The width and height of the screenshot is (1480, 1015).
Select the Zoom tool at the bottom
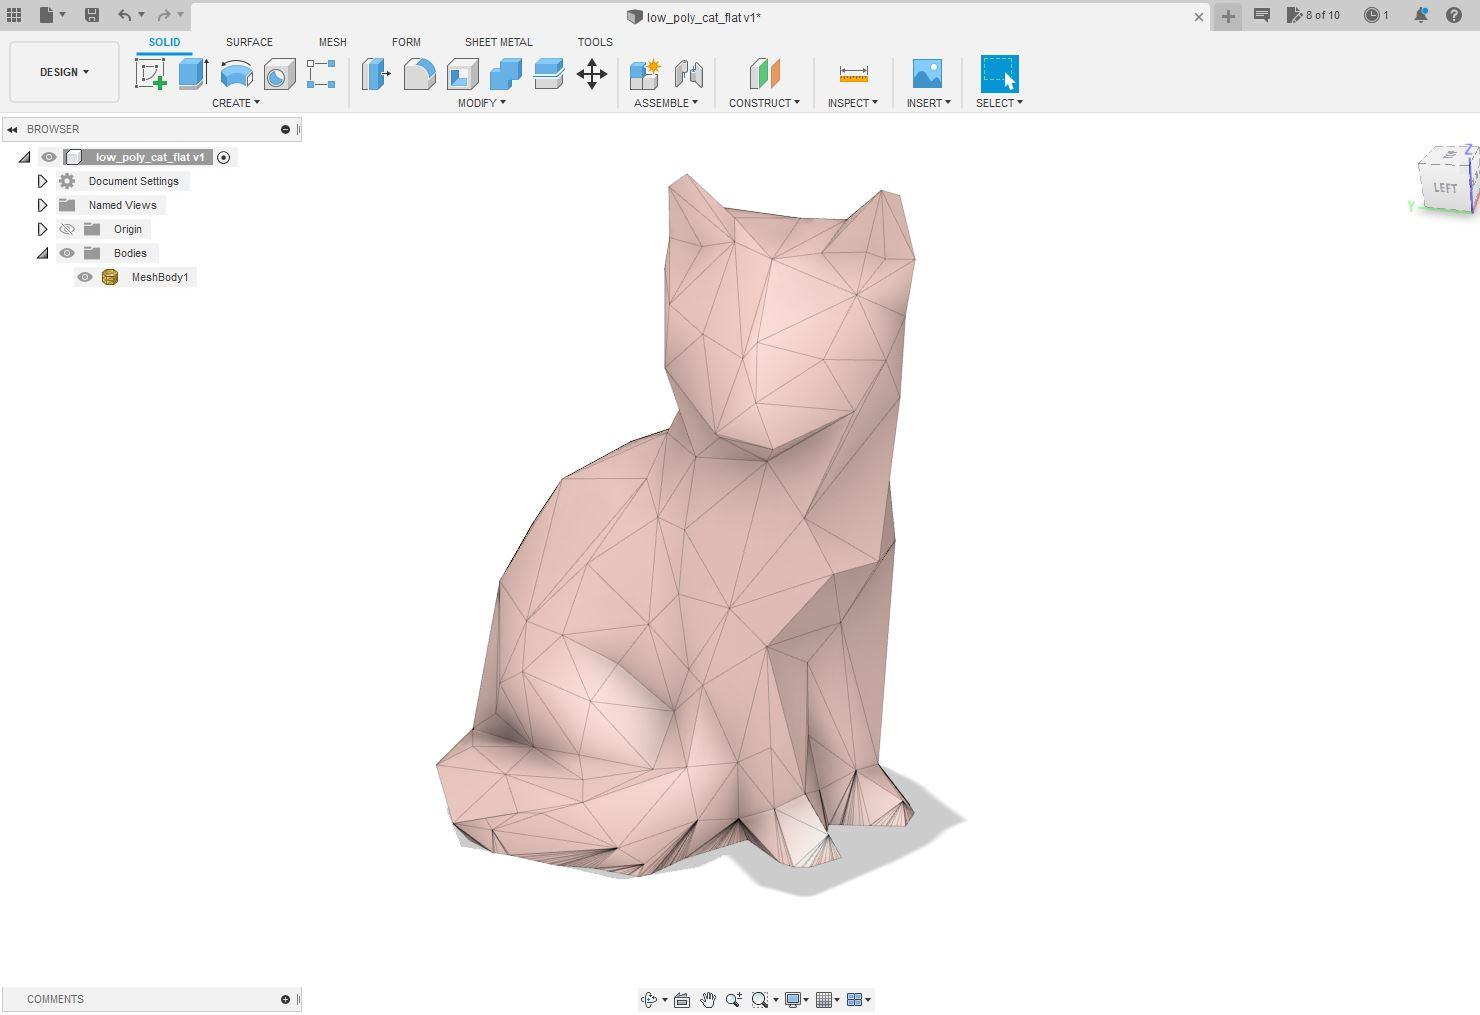pos(734,999)
